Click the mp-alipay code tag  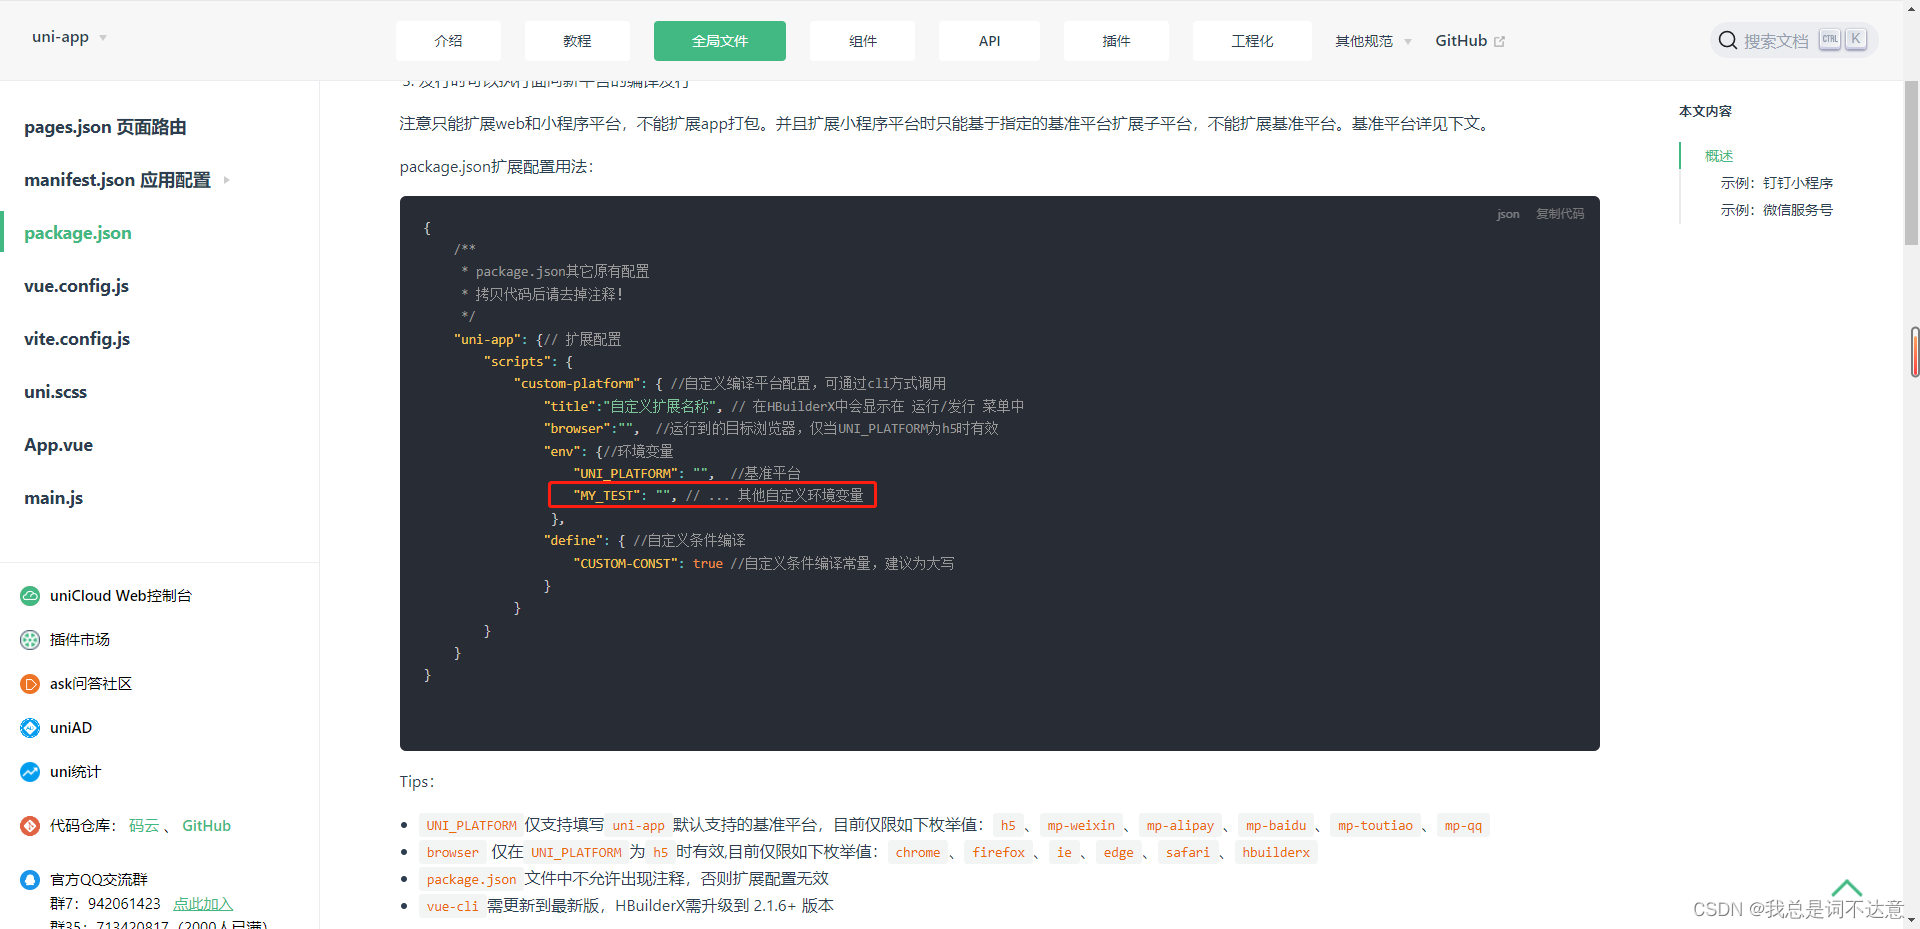tap(1180, 825)
